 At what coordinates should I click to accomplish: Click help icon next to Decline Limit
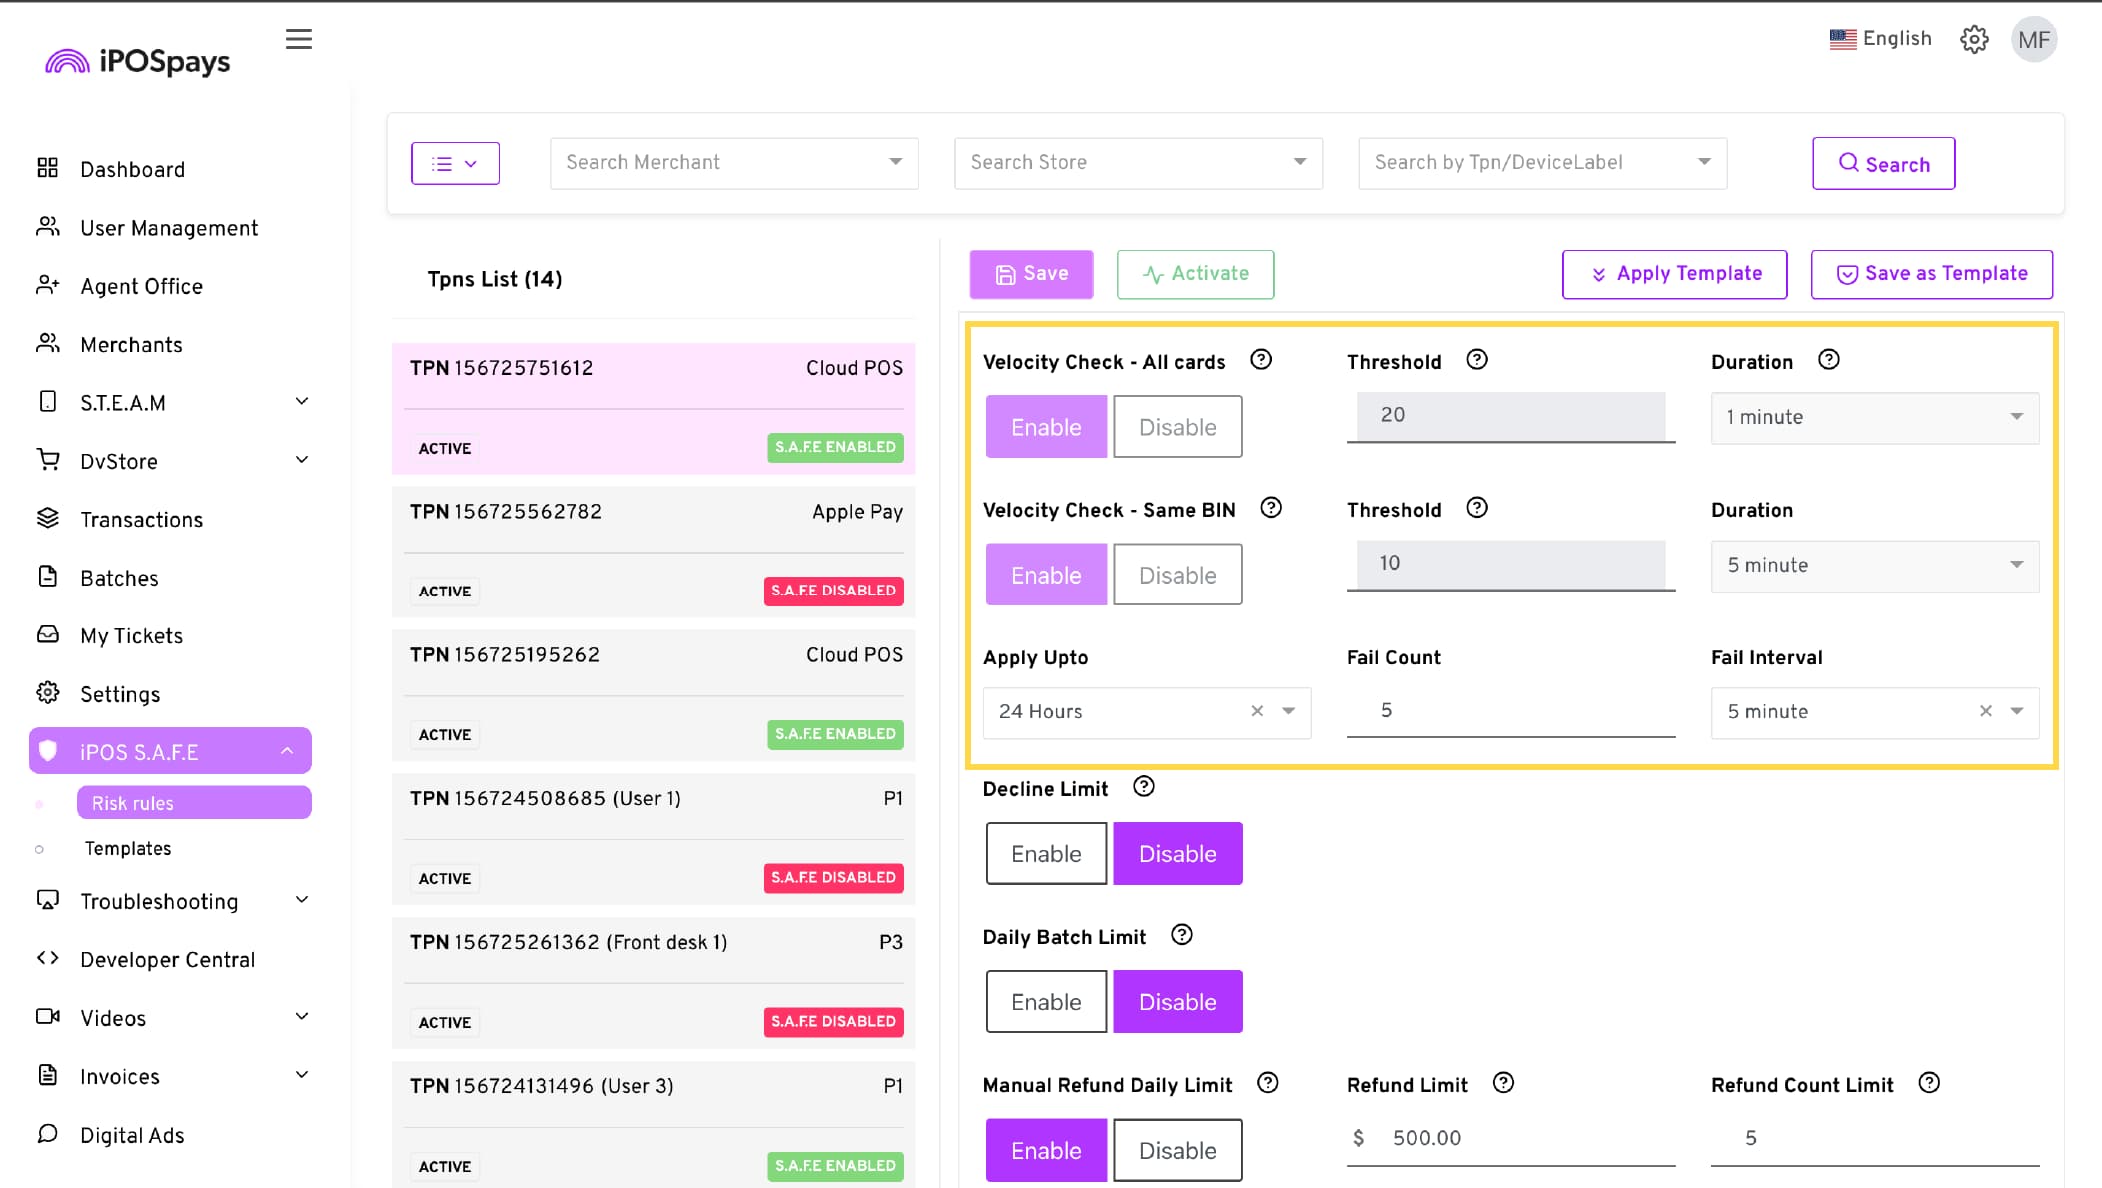(1144, 787)
